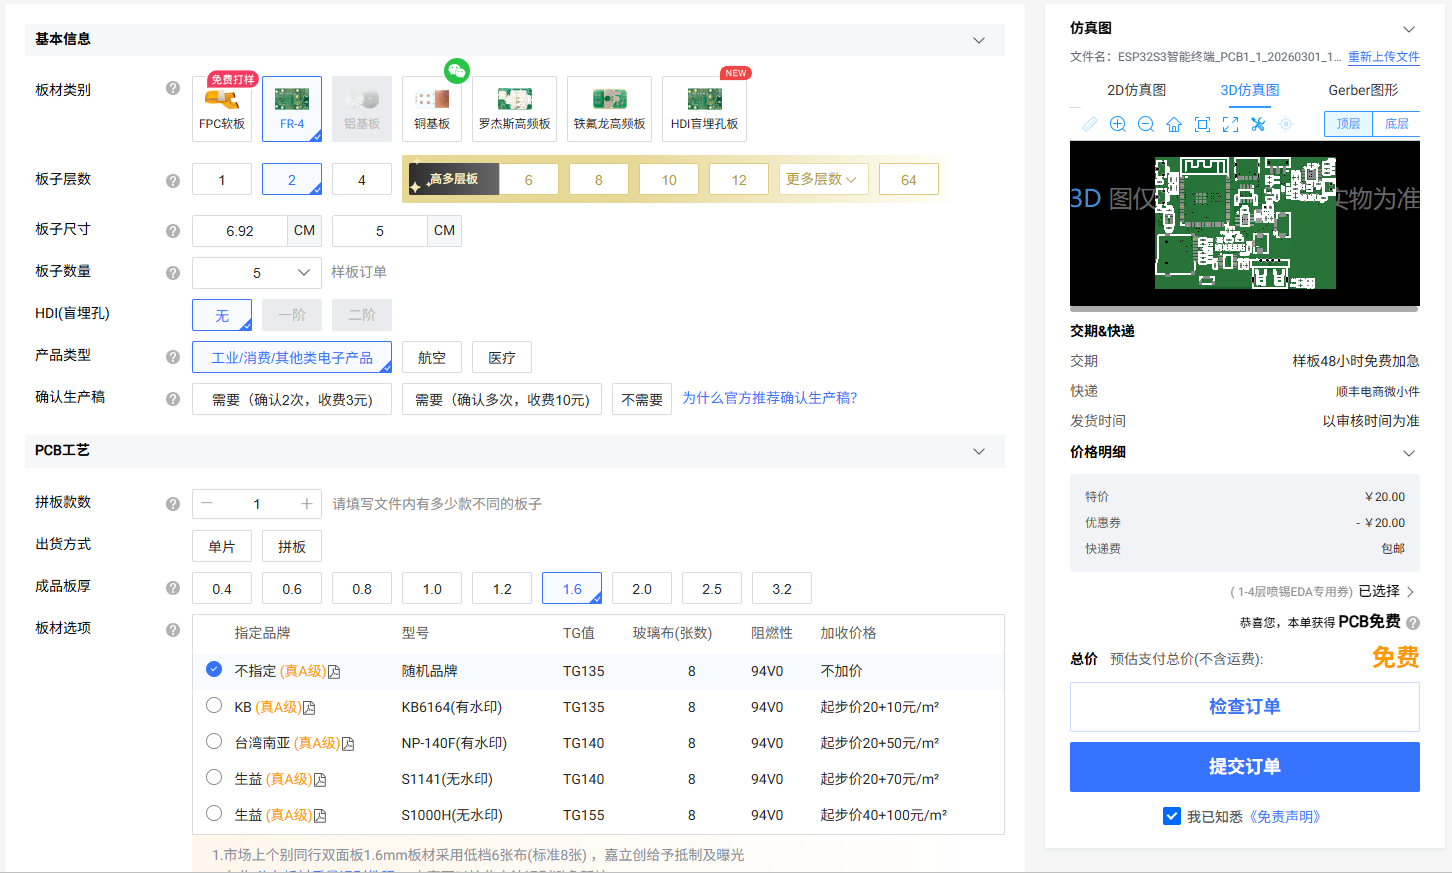
Task: Select the 台湾南亚 material radio
Action: (214, 741)
